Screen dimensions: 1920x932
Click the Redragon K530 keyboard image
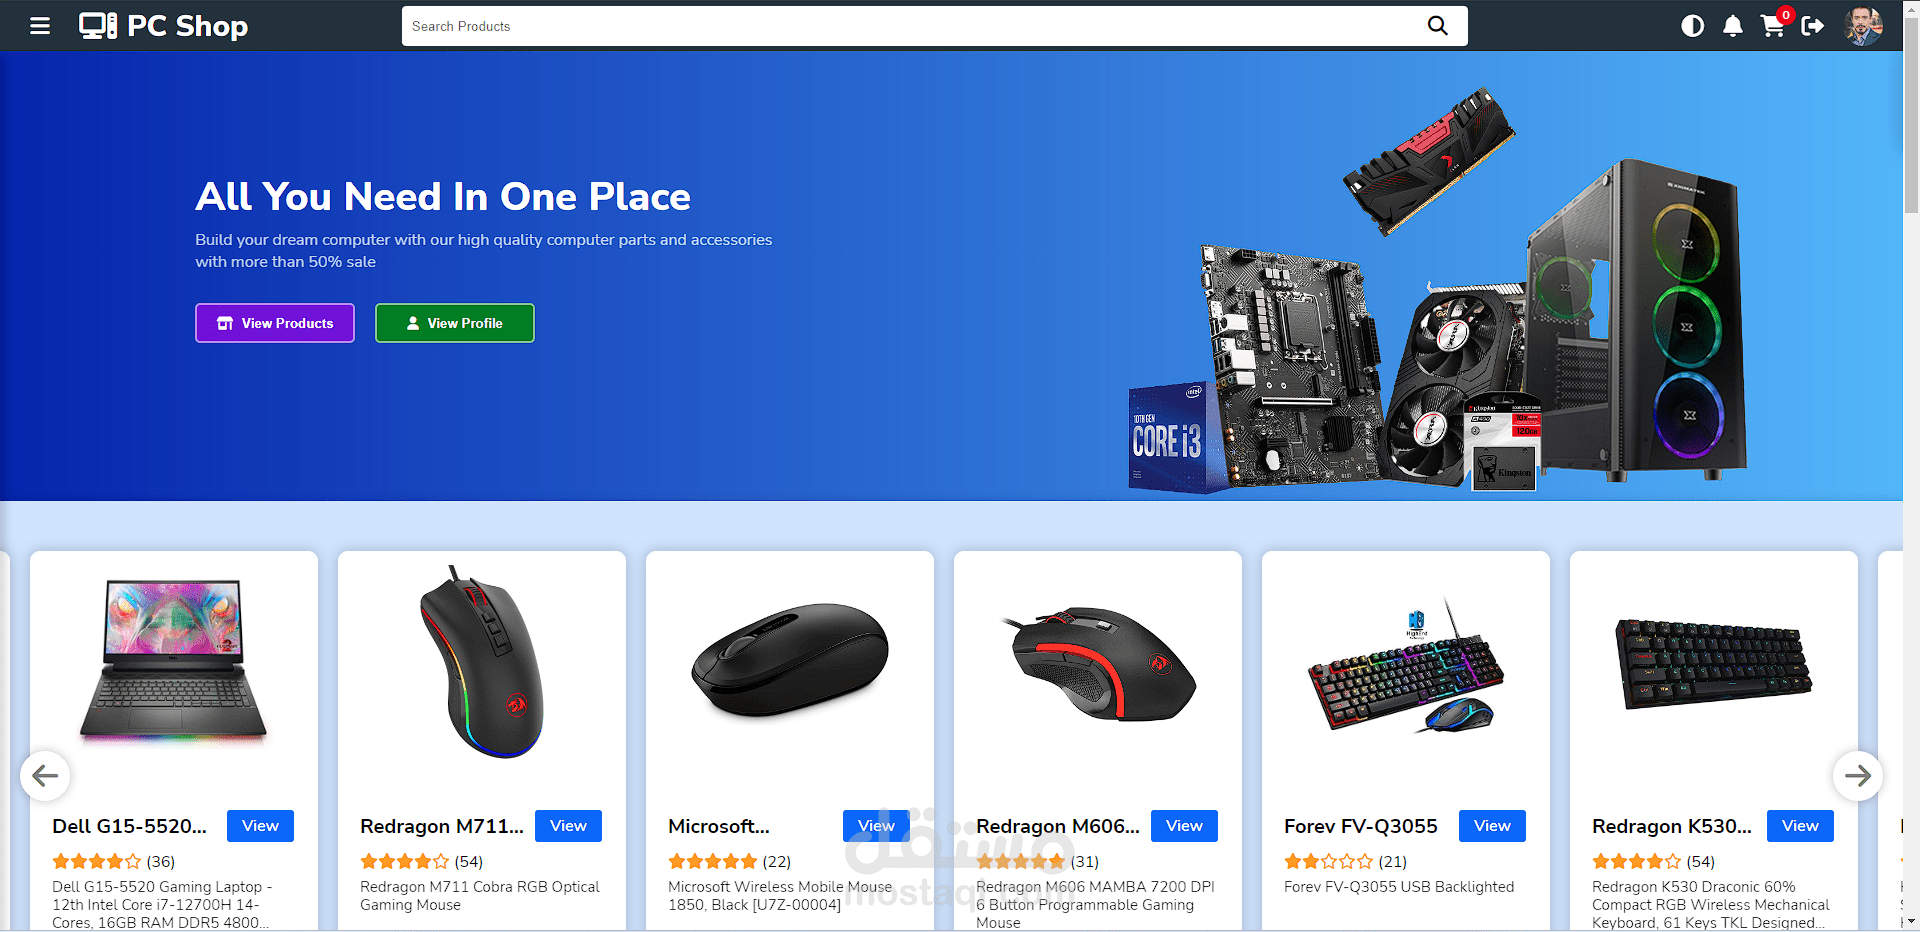pos(1714,662)
